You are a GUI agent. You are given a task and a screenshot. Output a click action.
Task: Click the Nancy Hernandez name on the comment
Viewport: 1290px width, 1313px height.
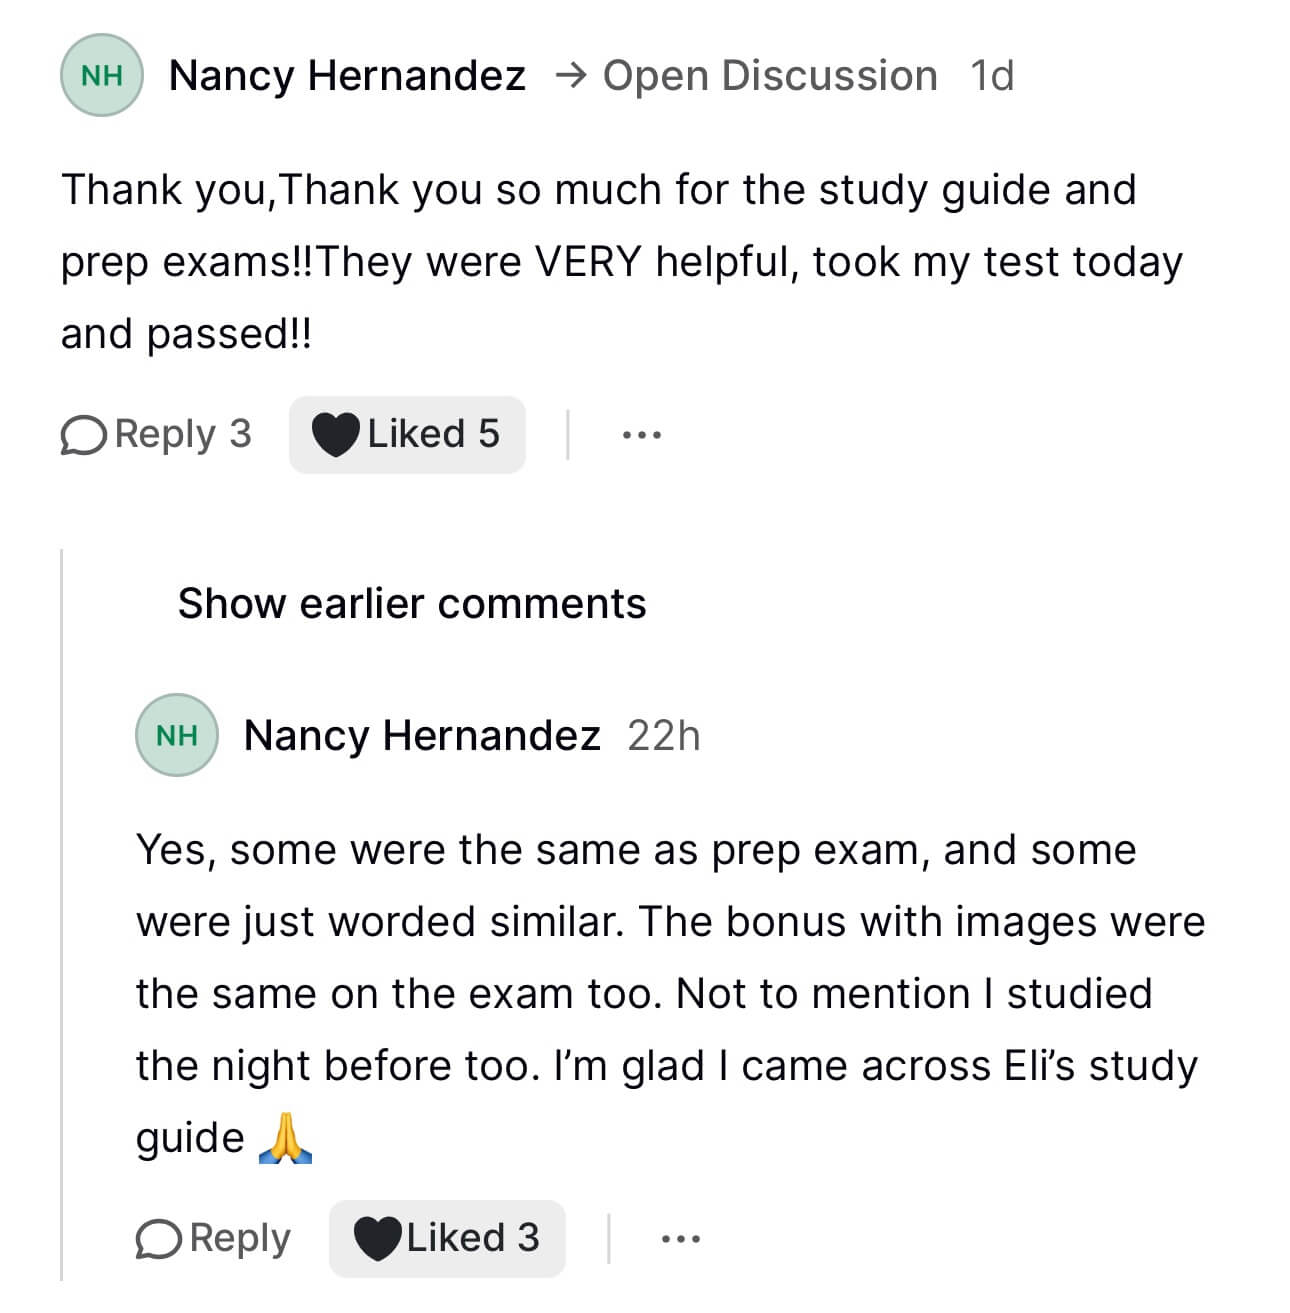tap(422, 736)
